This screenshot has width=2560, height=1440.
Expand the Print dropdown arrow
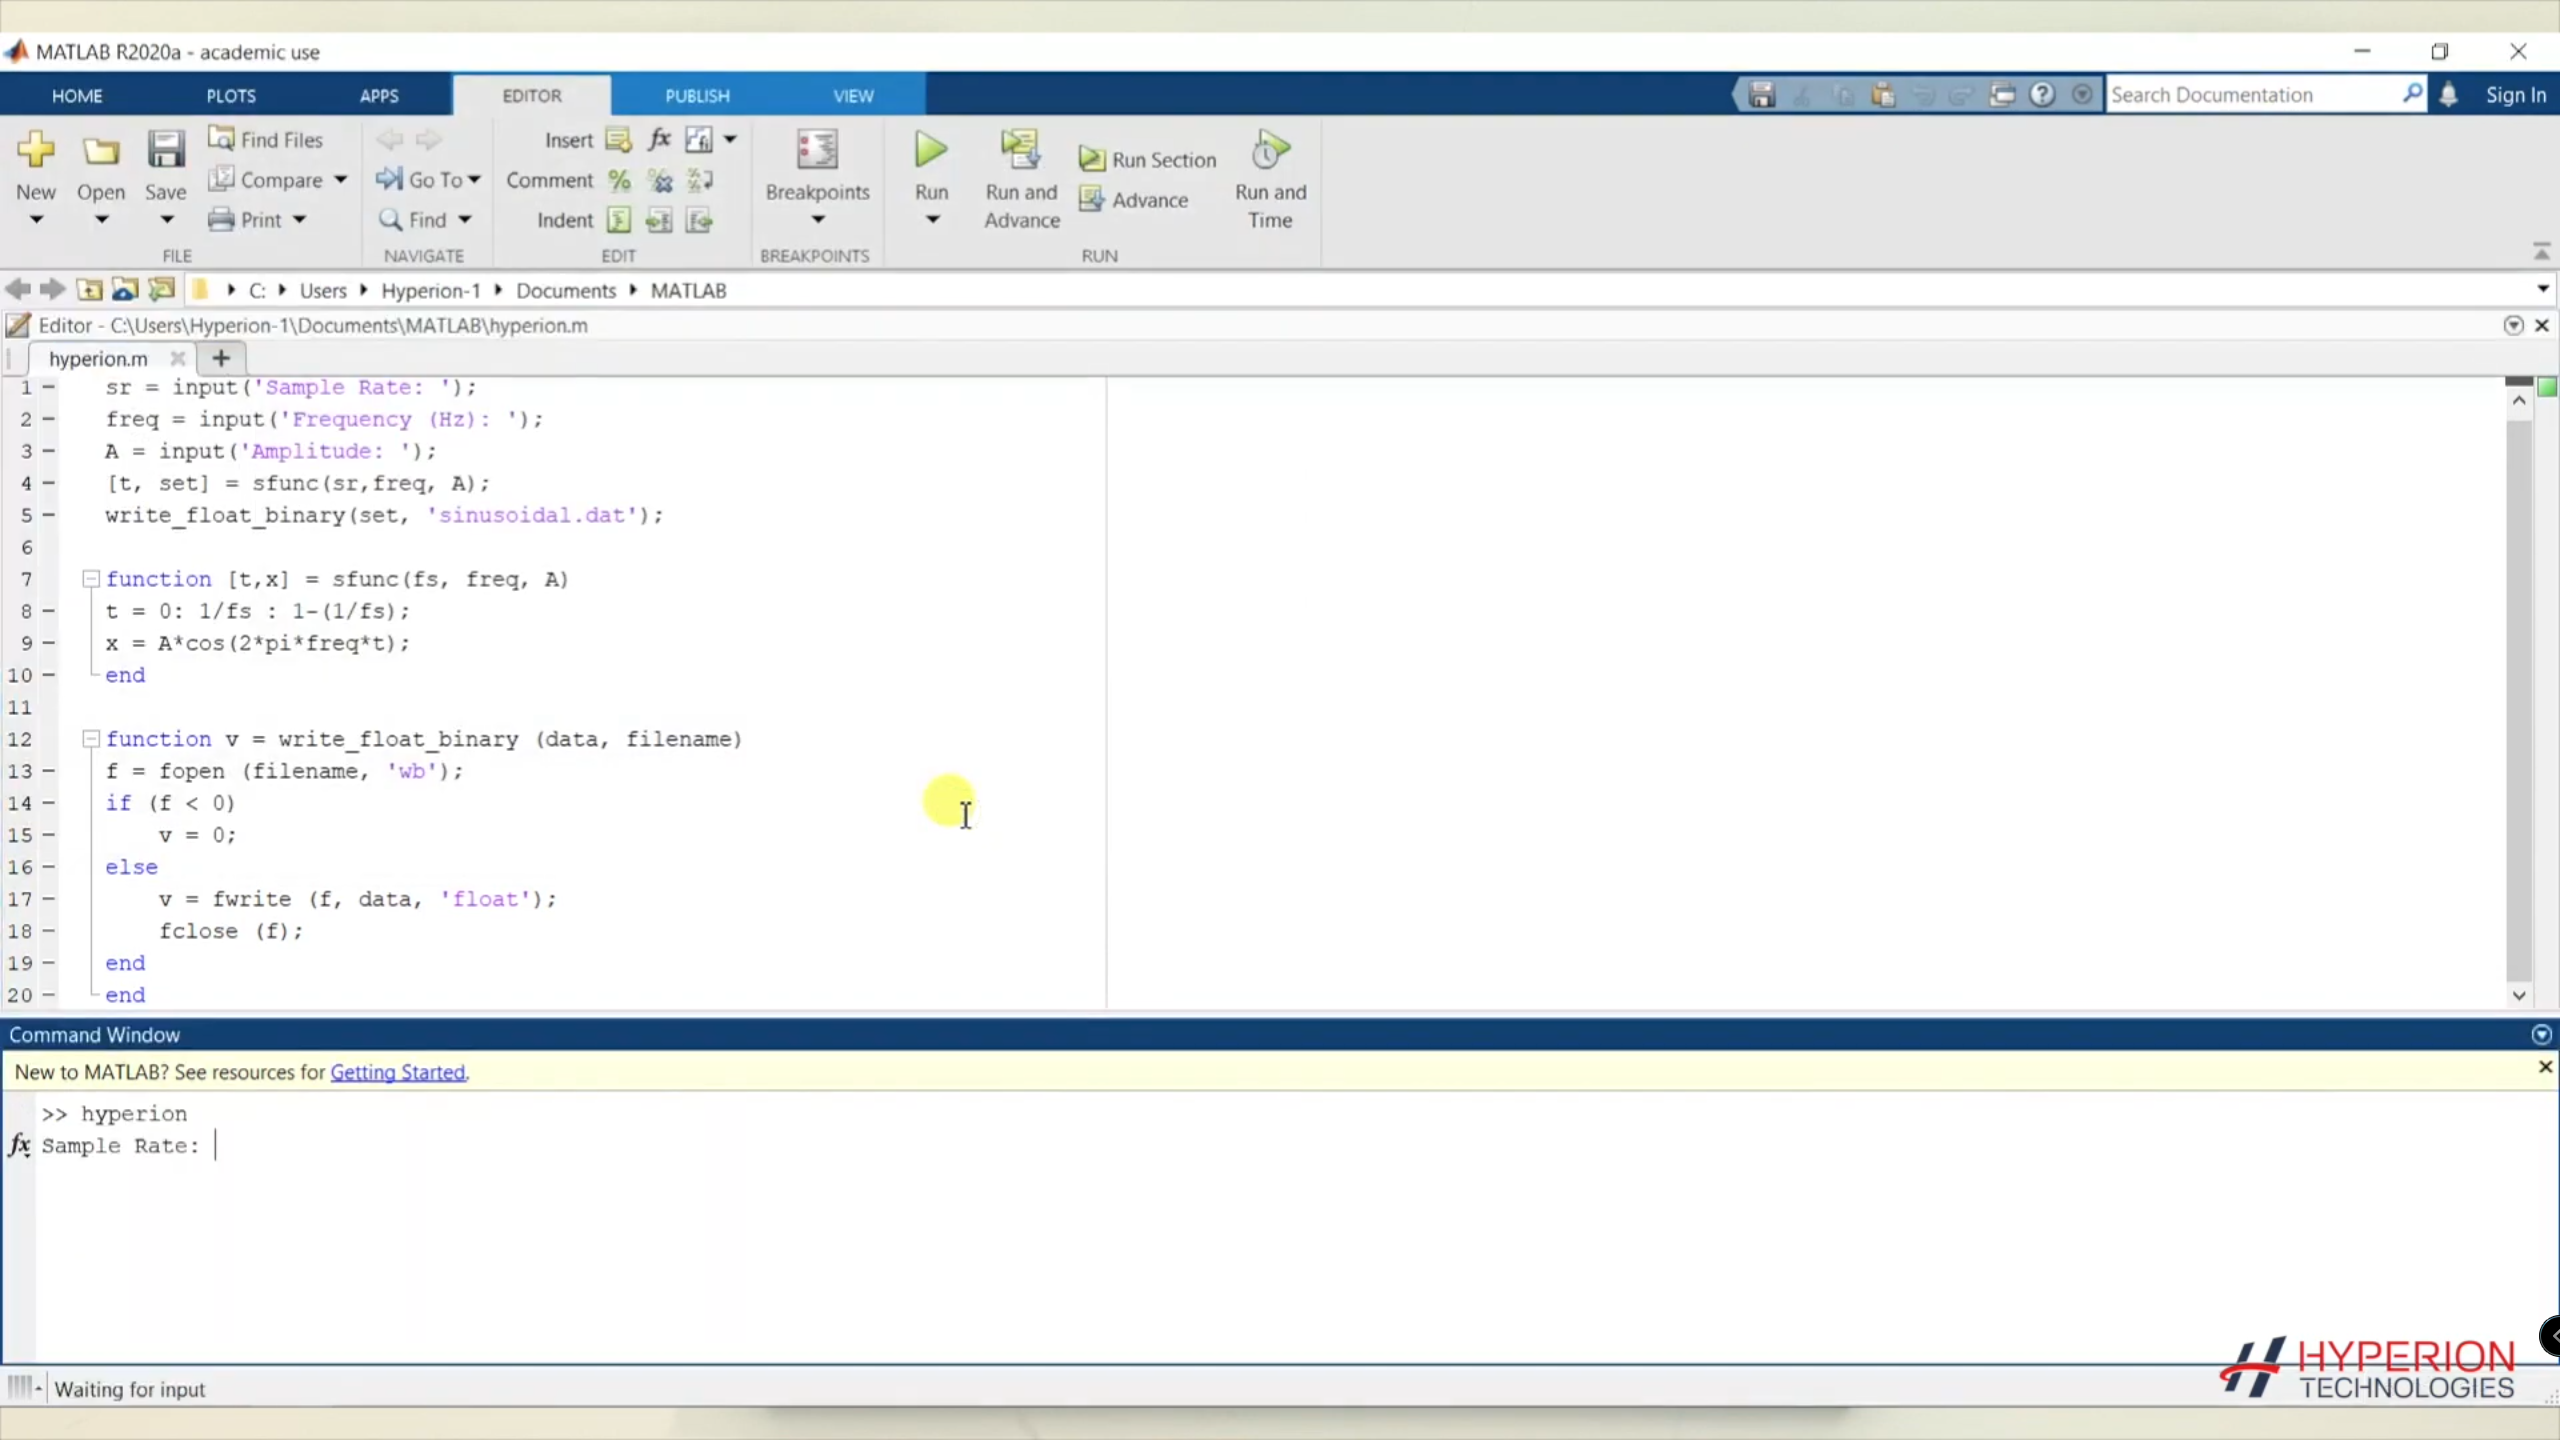[x=299, y=220]
